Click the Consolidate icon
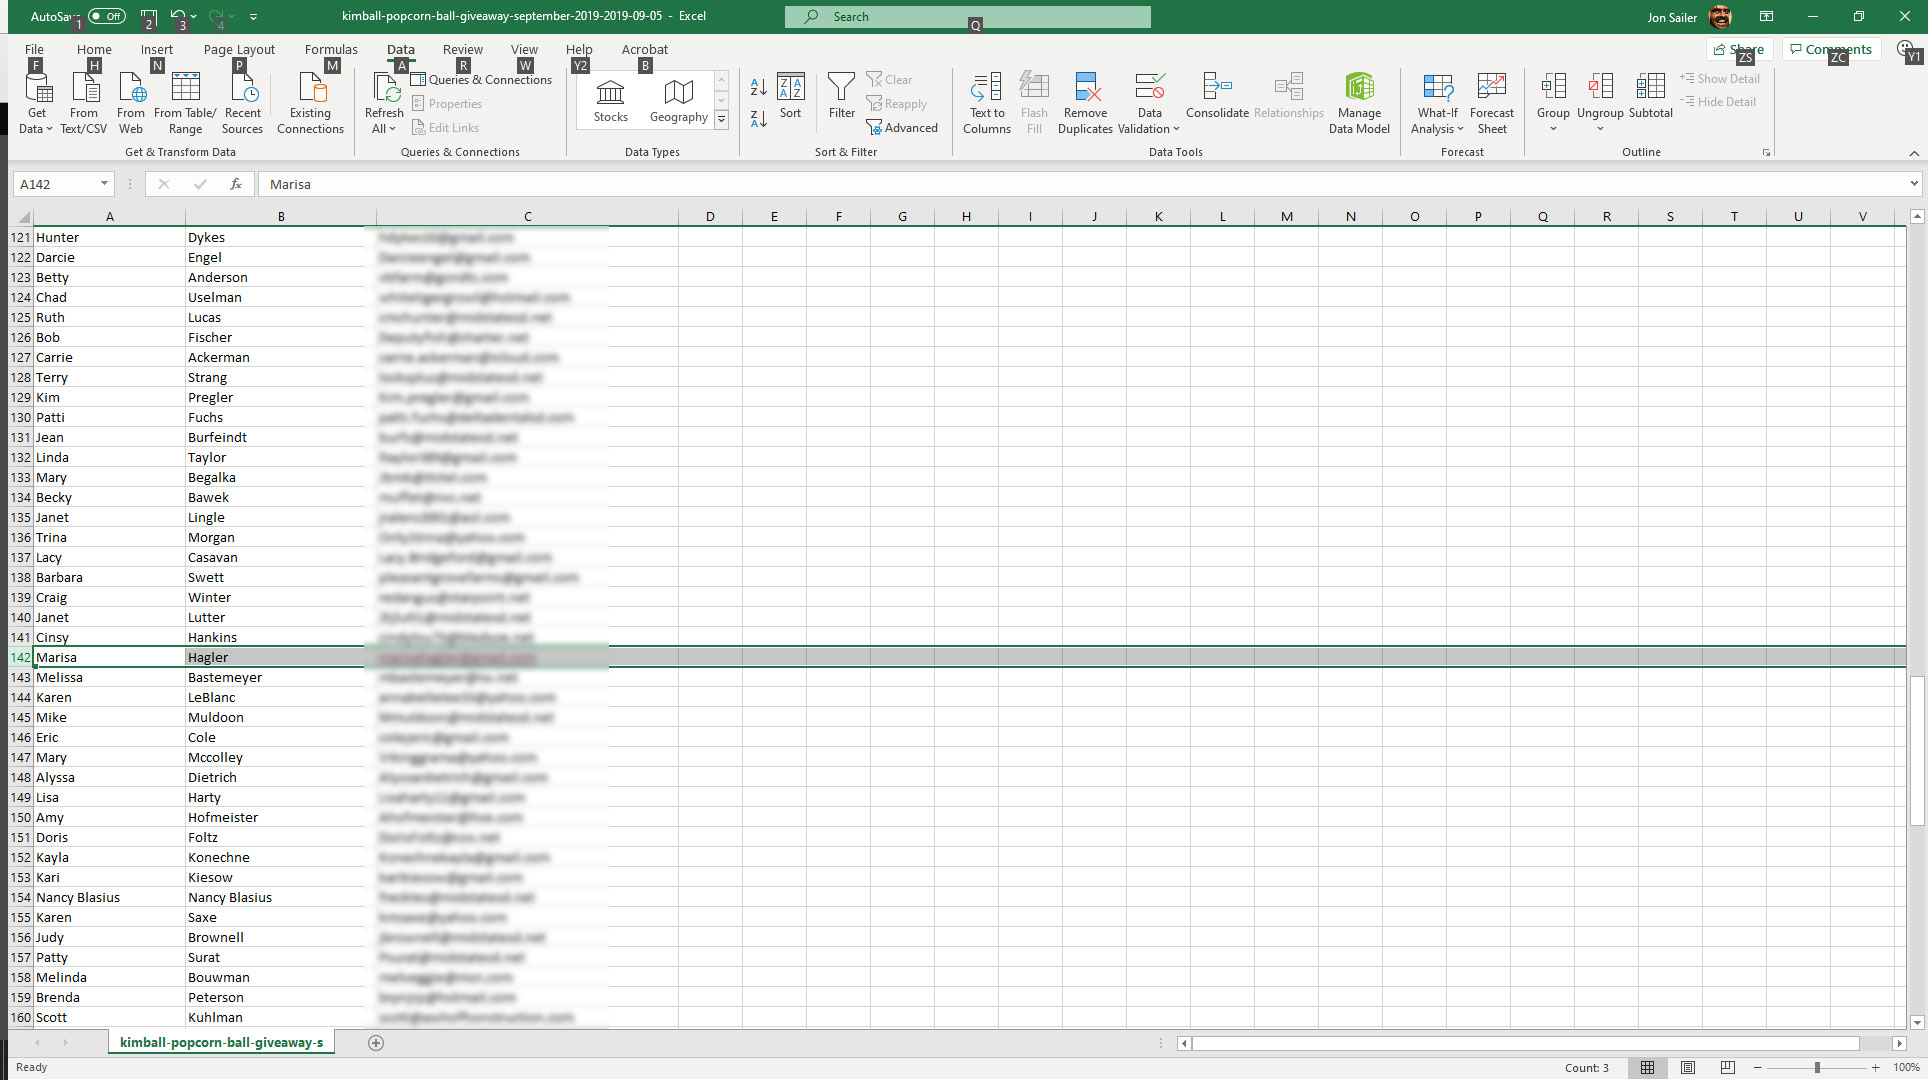This screenshot has height=1080, width=1928. 1216,88
